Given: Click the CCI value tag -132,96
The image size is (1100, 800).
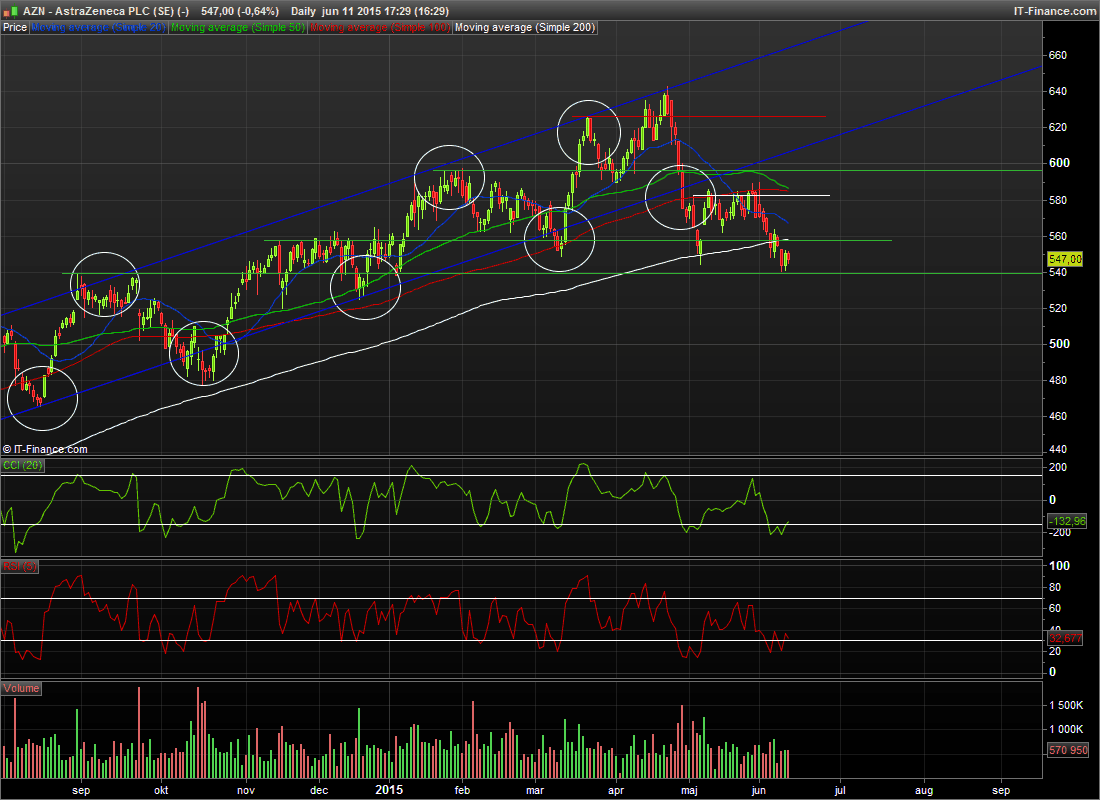Looking at the screenshot, I should pyautogui.click(x=1066, y=522).
